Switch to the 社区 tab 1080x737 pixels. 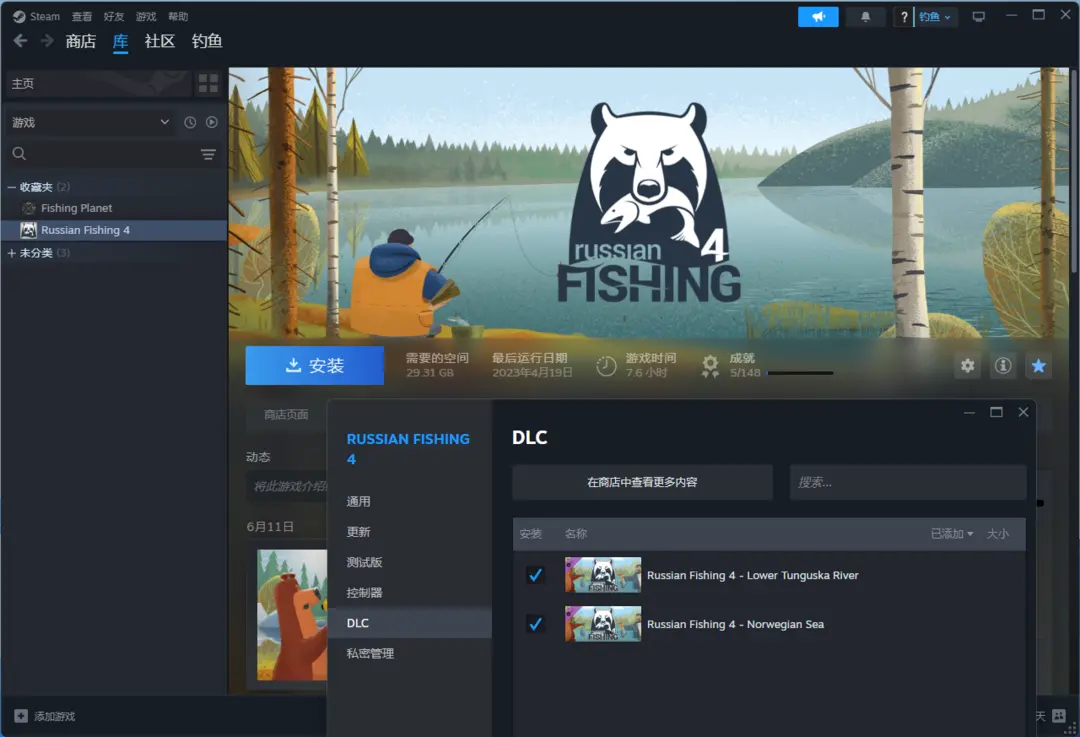[x=160, y=41]
